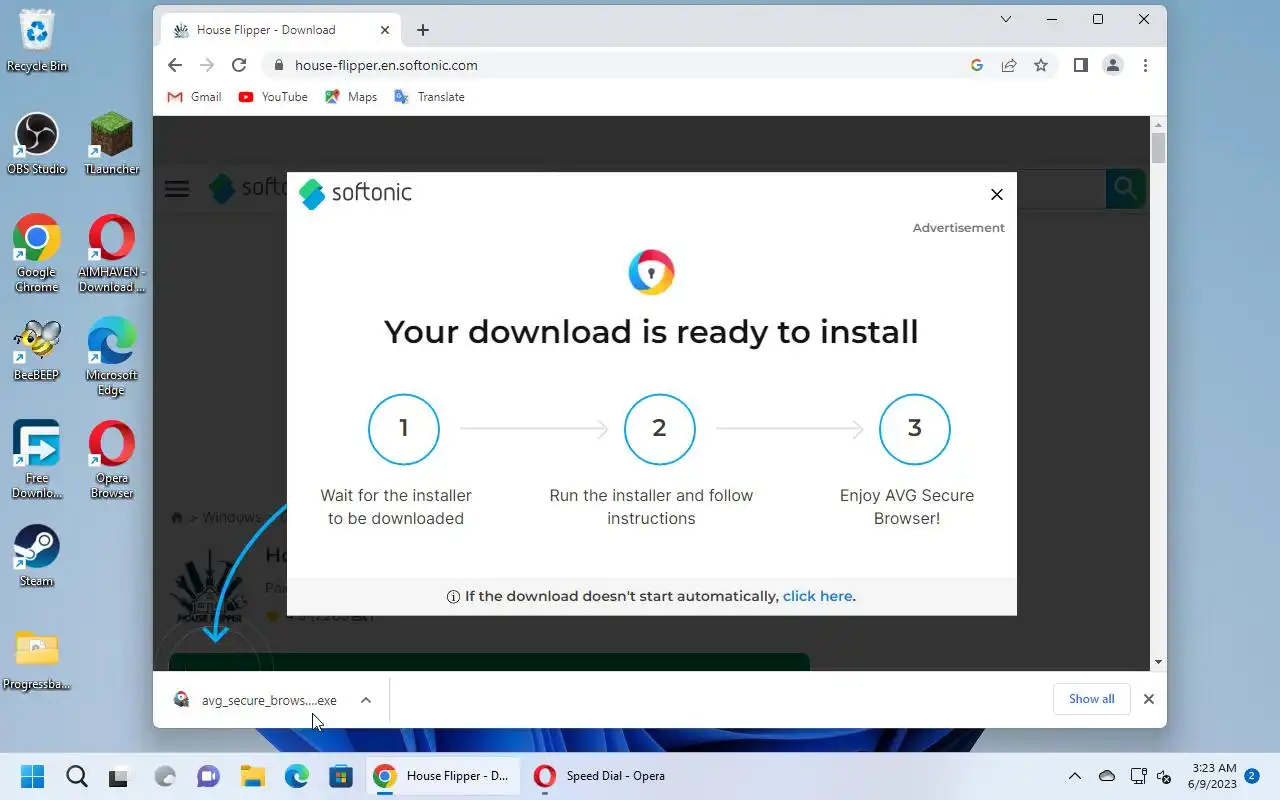The height and width of the screenshot is (800, 1280).
Task: Launch OBS Studio from the desktop
Action: [37, 144]
